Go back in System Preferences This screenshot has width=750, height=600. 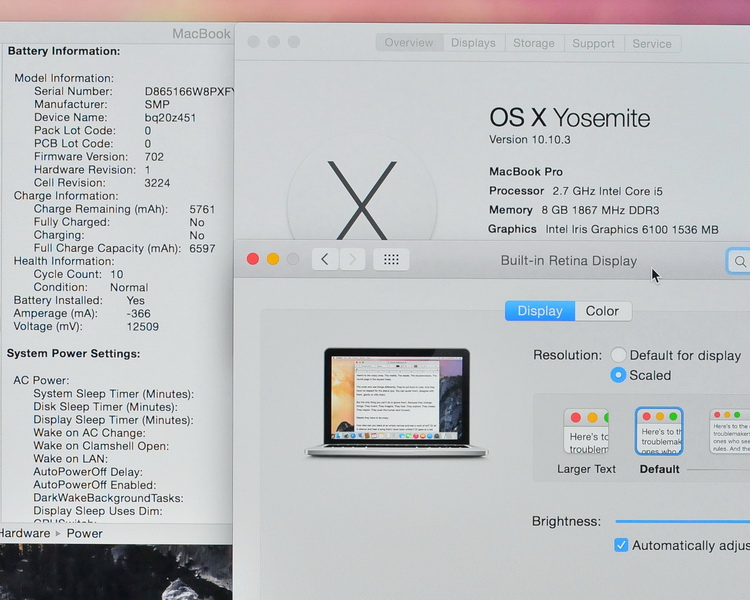tap(325, 259)
